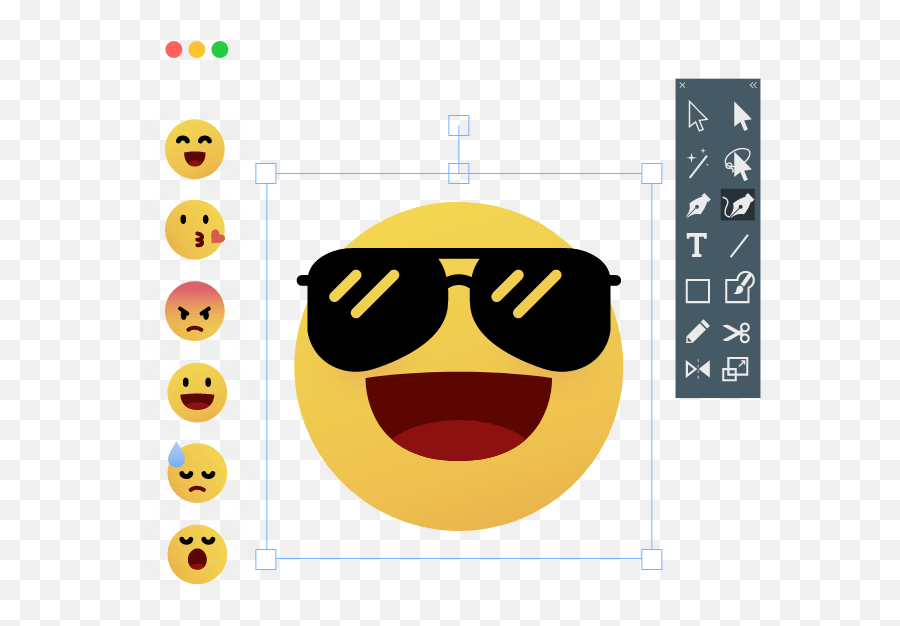
Task: Select the Rectangle shape tool
Action: click(695, 288)
